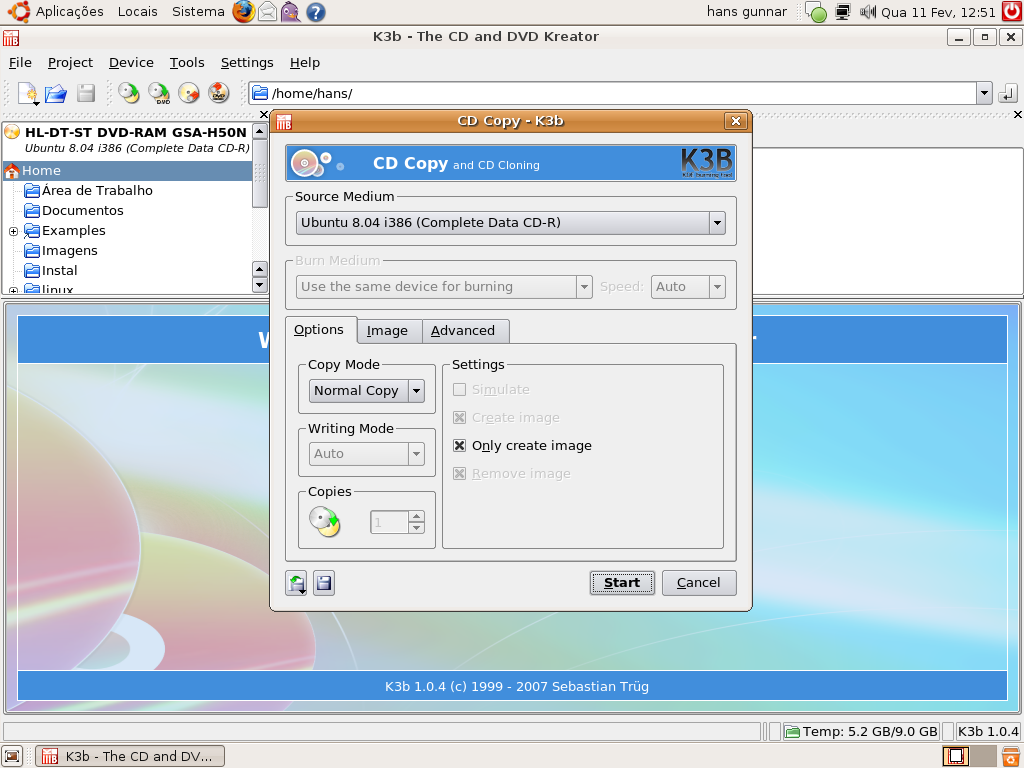Click the go button beside path field
Image resolution: width=1024 pixels, height=768 pixels.
1008,93
